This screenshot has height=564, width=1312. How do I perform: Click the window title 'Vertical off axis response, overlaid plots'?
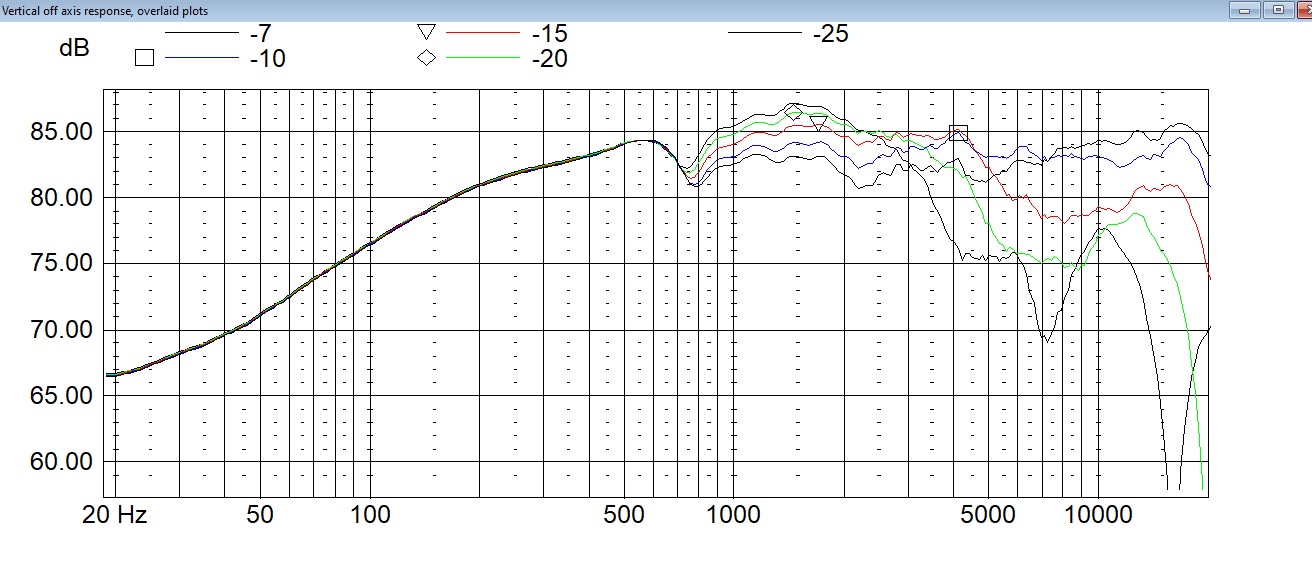pos(105,11)
